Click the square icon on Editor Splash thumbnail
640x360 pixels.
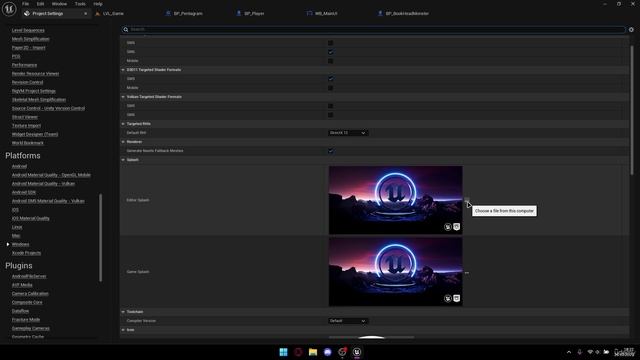point(457,227)
